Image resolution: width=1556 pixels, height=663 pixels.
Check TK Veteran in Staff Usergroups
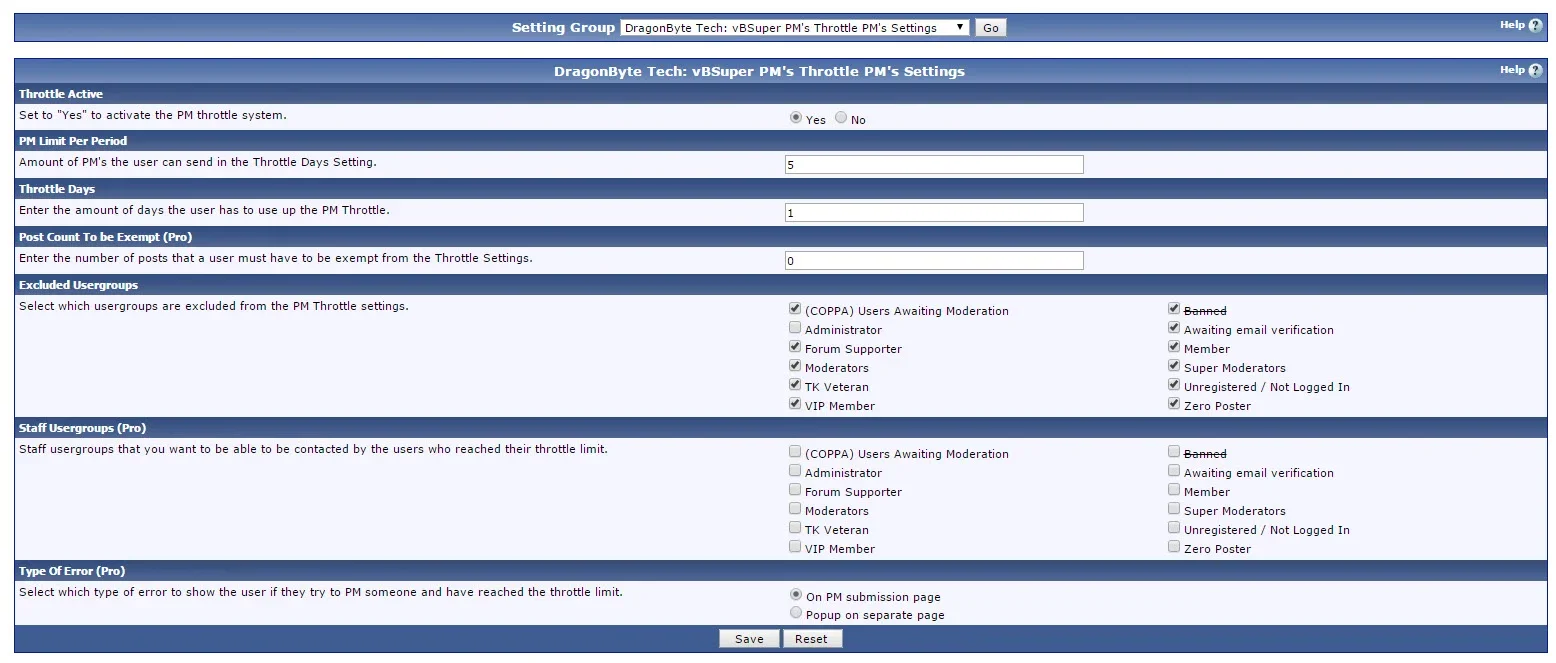pos(795,528)
